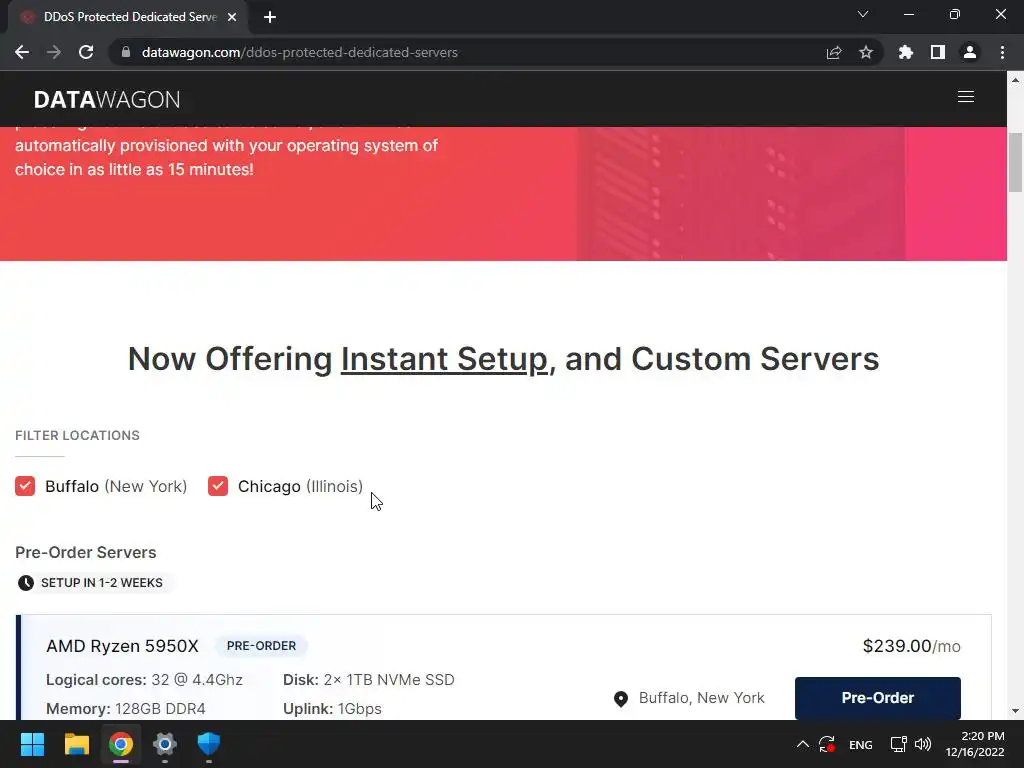Open the volume speaker tray icon

point(923,744)
